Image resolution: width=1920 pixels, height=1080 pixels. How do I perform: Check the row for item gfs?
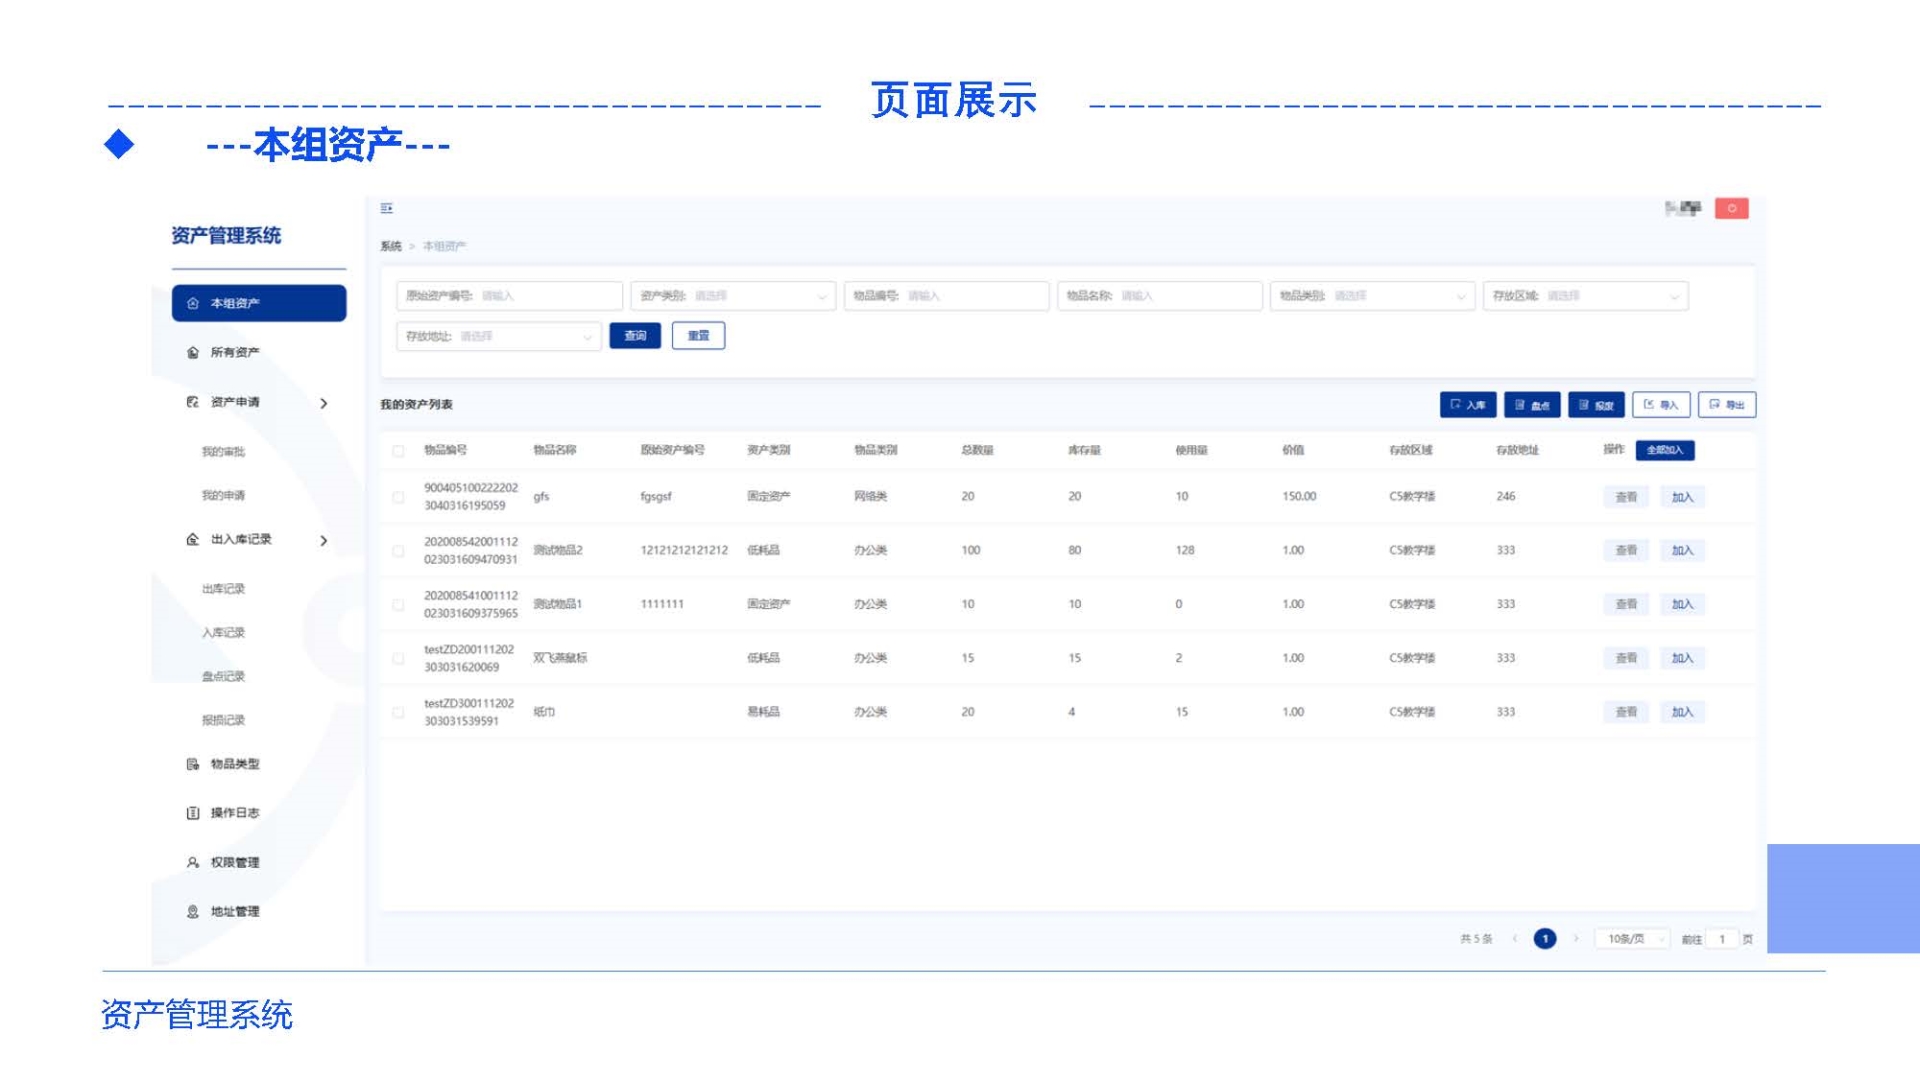coord(398,497)
